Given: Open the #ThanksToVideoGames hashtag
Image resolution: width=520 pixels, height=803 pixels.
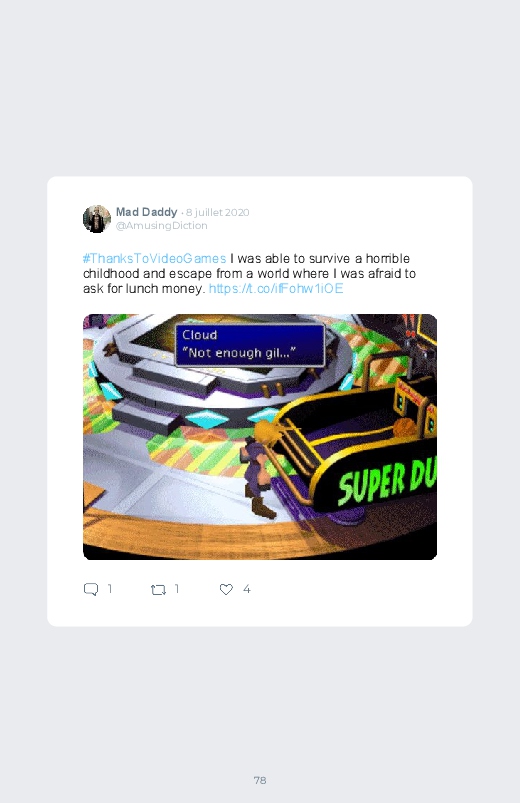Looking at the screenshot, I should (x=154, y=259).
